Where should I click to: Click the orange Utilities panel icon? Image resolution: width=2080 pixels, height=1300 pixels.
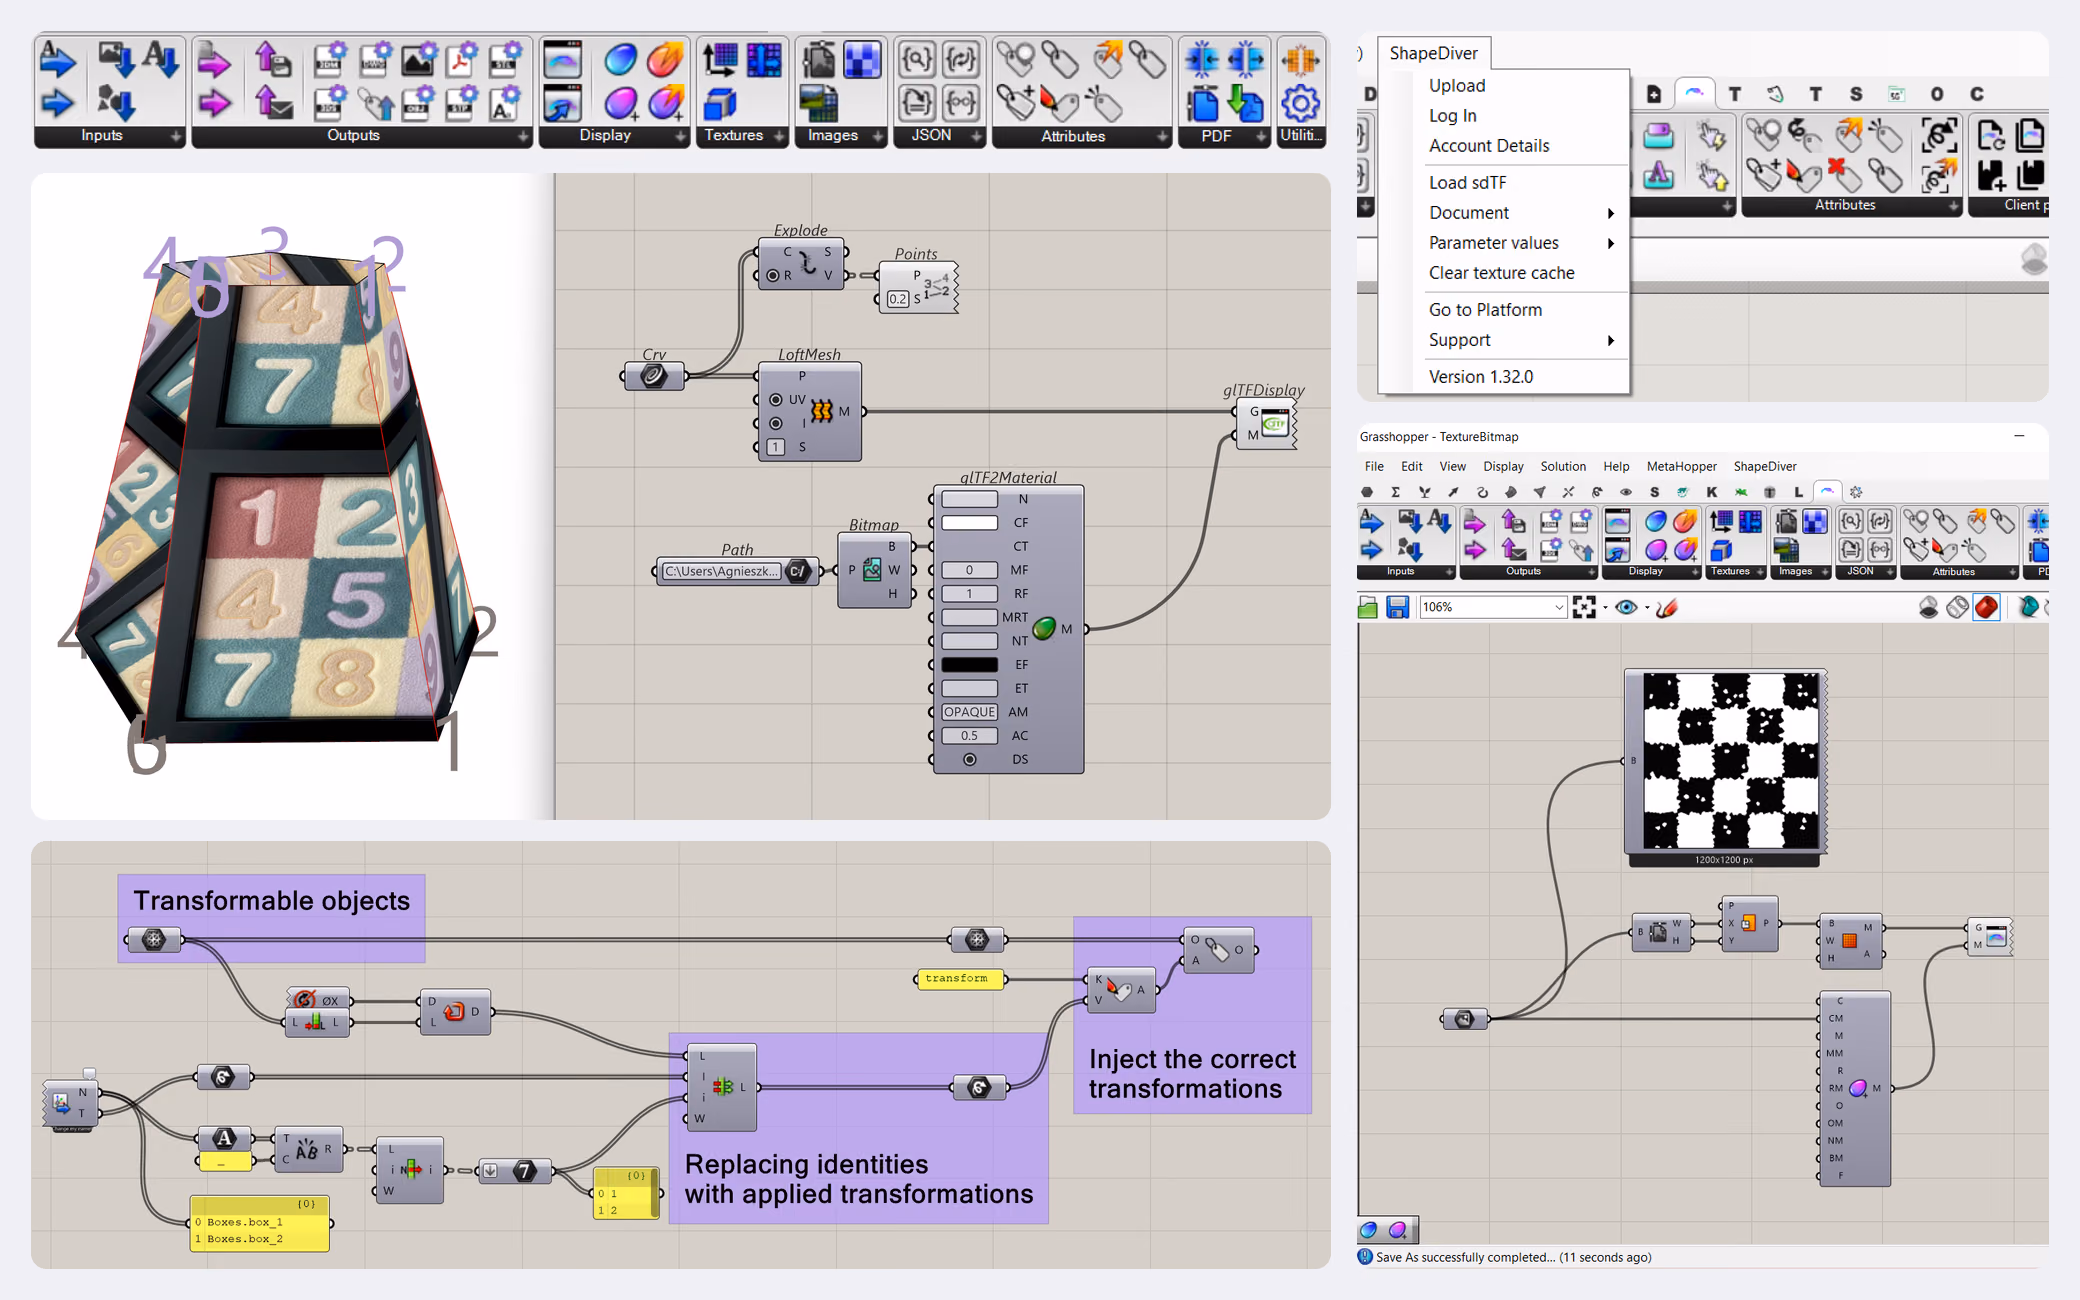(x=1300, y=60)
